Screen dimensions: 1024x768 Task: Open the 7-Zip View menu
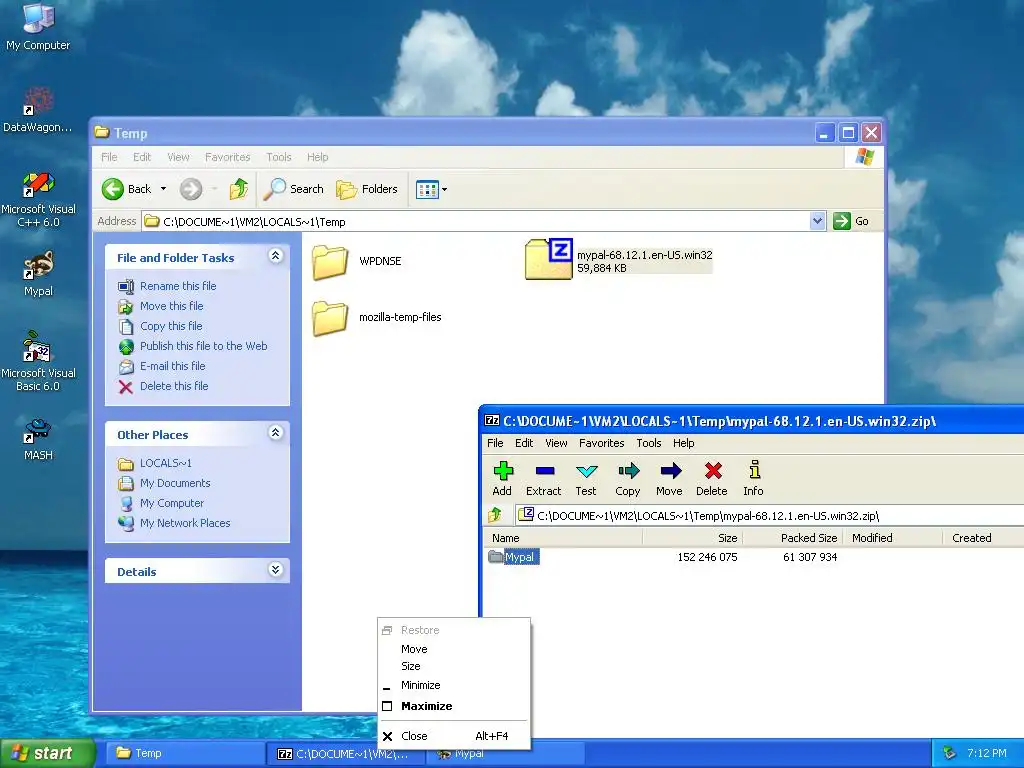click(x=556, y=443)
